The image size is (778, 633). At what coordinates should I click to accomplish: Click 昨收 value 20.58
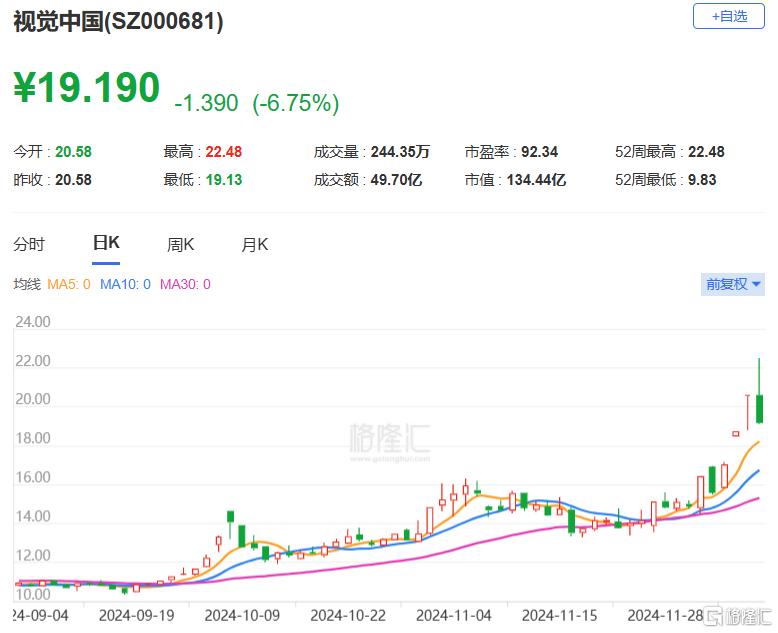[x=73, y=180]
